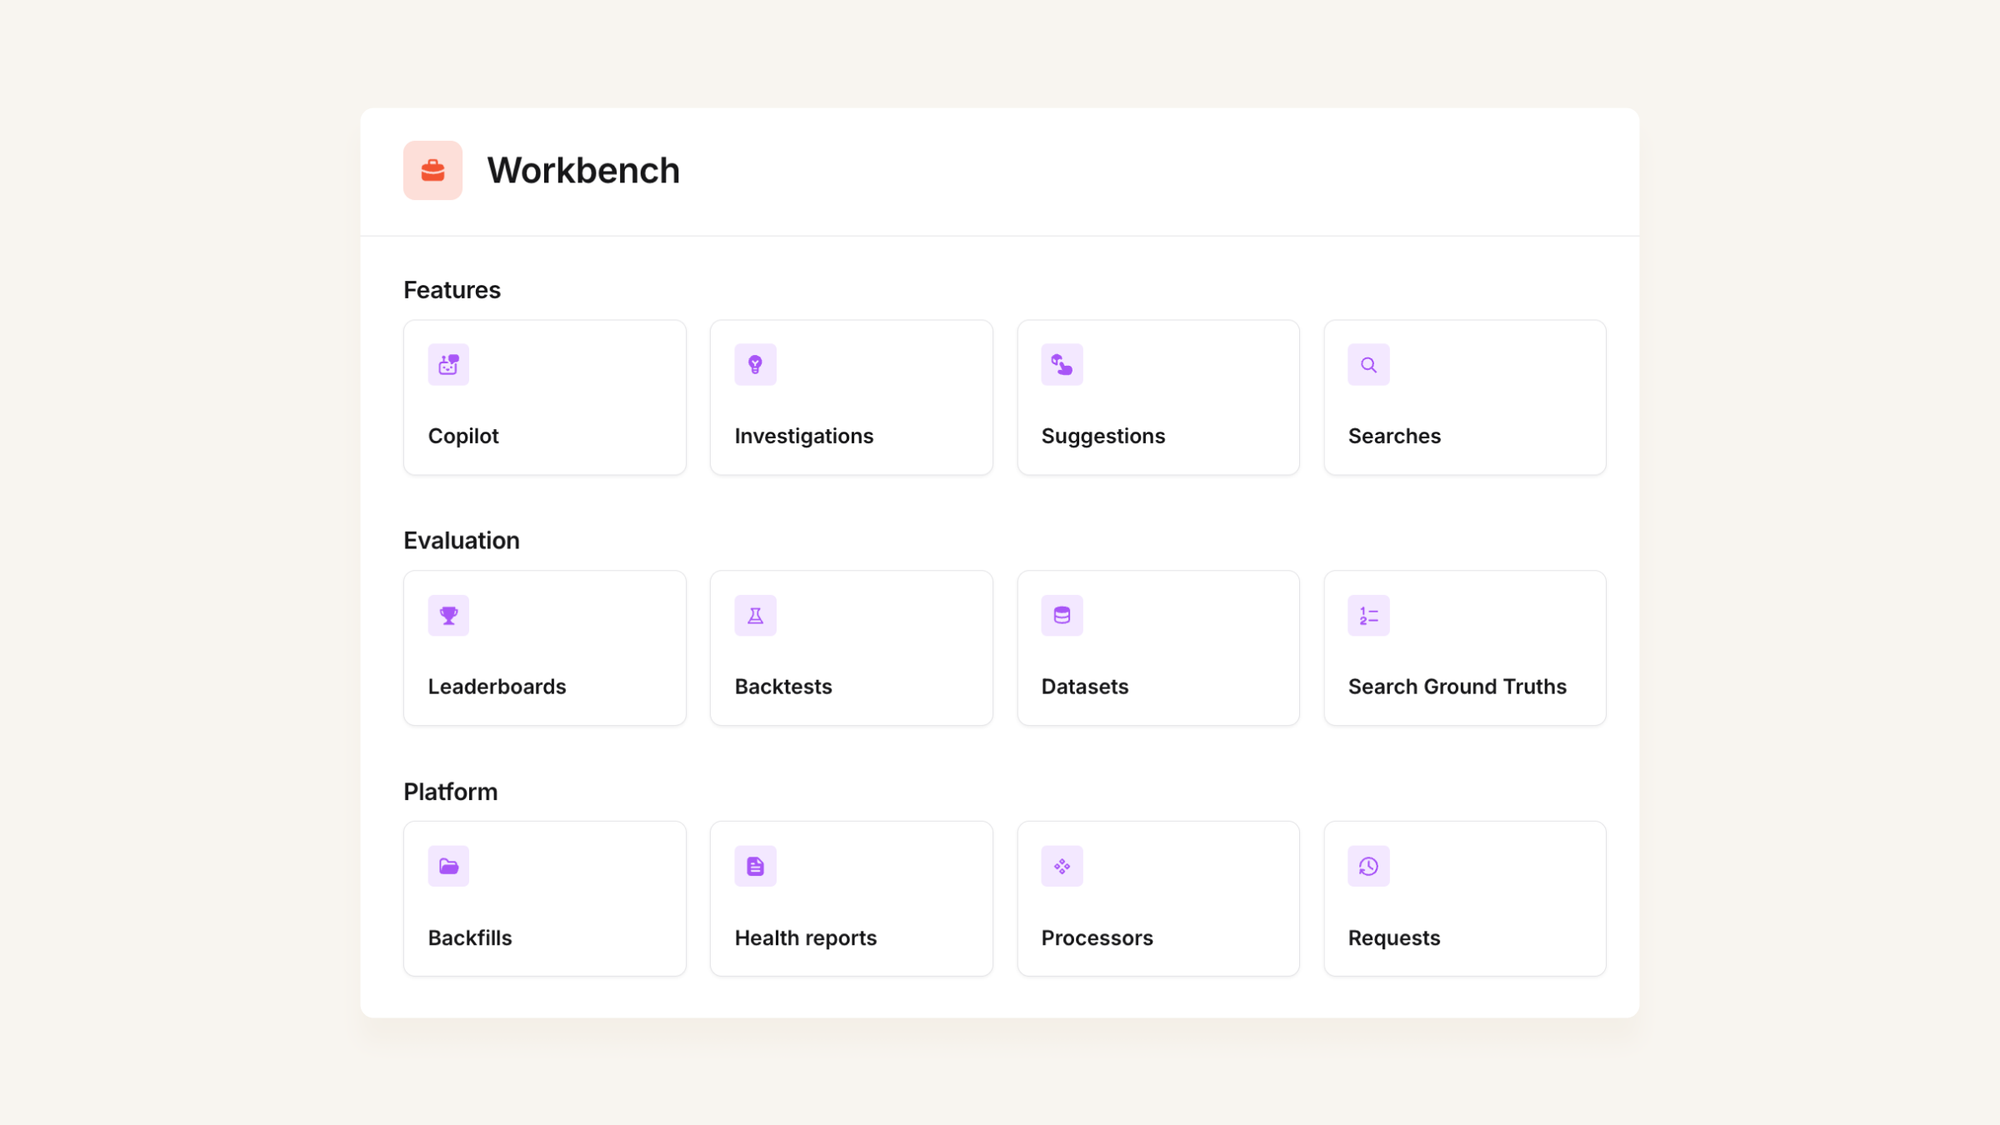Click the Backfills folder icon

point(448,867)
